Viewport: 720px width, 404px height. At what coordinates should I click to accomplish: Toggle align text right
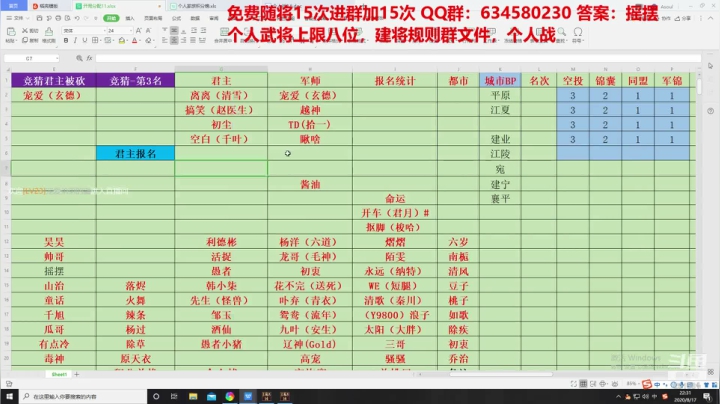pos(183,40)
